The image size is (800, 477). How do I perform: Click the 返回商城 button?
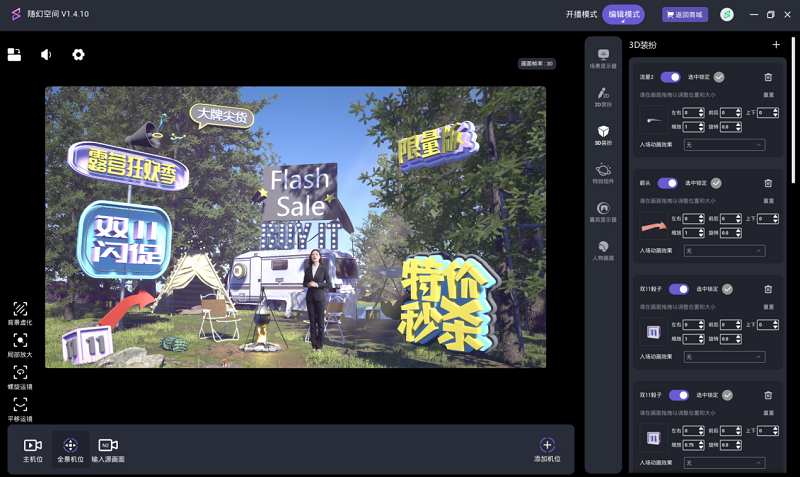pyautogui.click(x=685, y=15)
